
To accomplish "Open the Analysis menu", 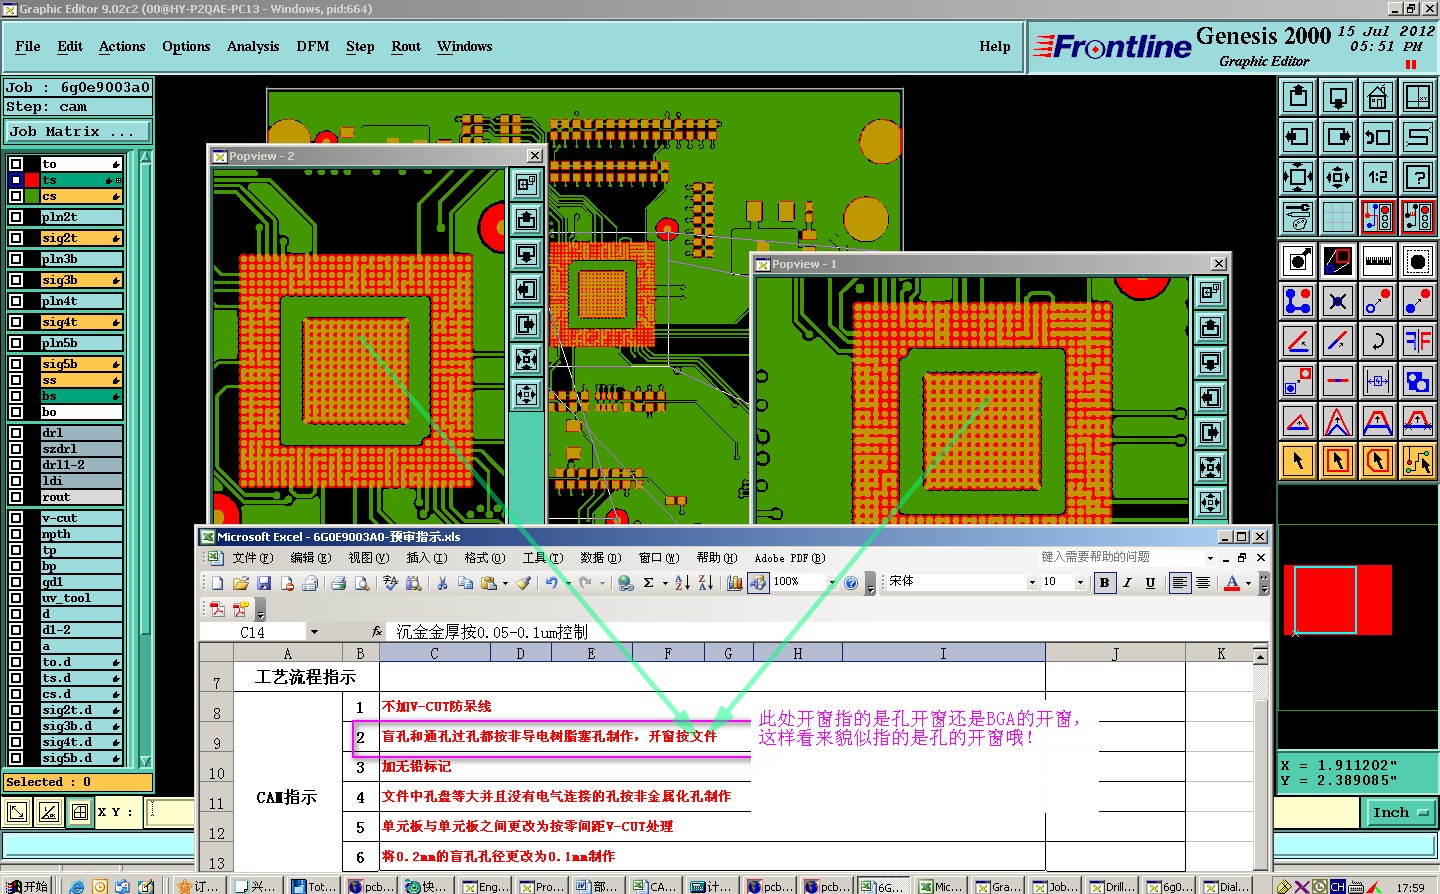I will [253, 46].
